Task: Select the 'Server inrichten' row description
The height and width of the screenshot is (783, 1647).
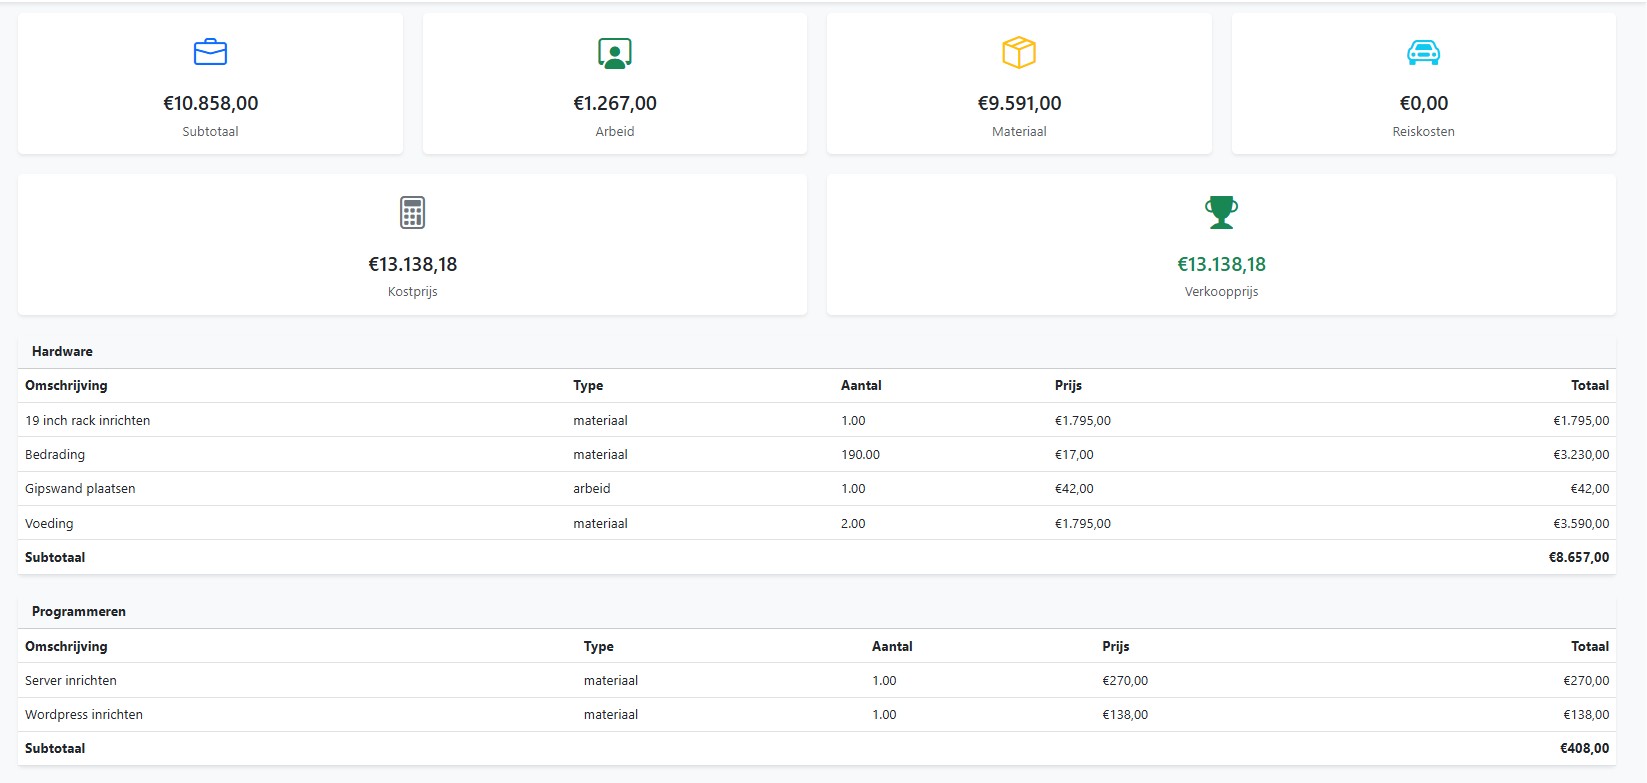Action: (x=71, y=681)
